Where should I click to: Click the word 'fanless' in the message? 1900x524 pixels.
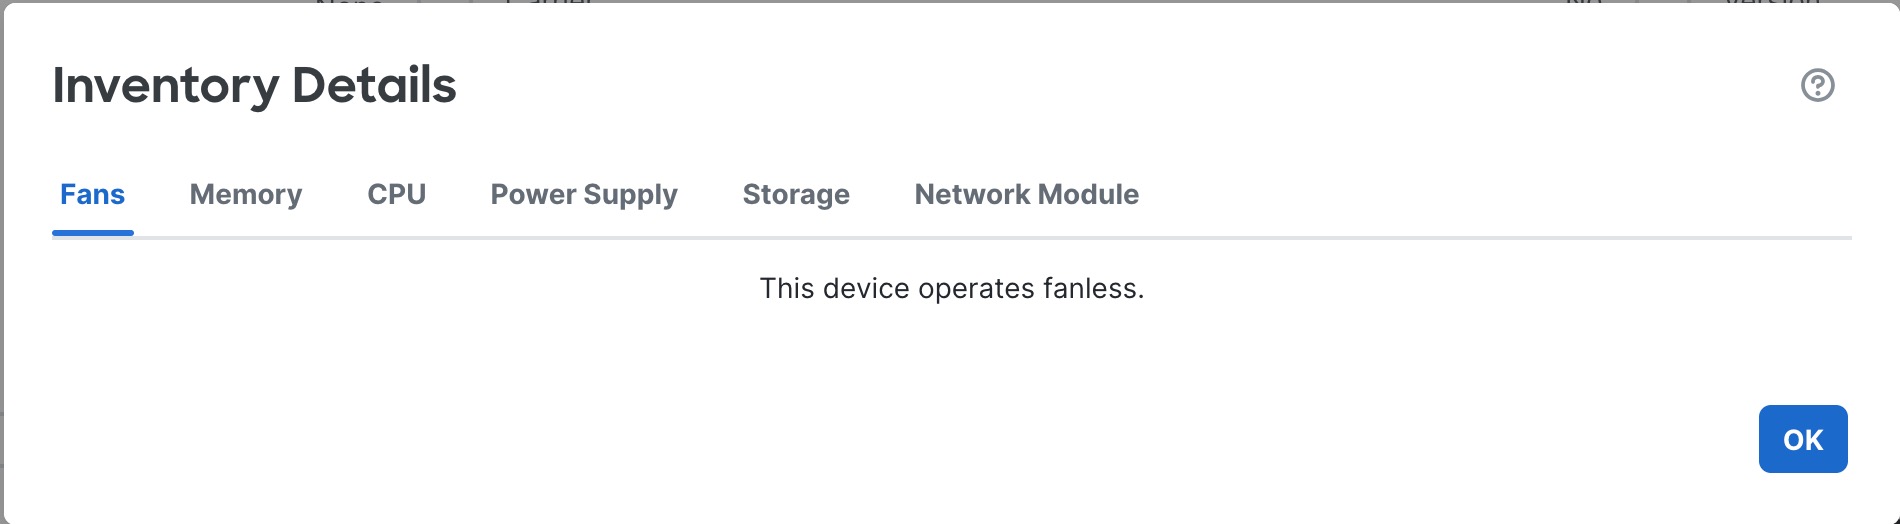pos(1089,289)
